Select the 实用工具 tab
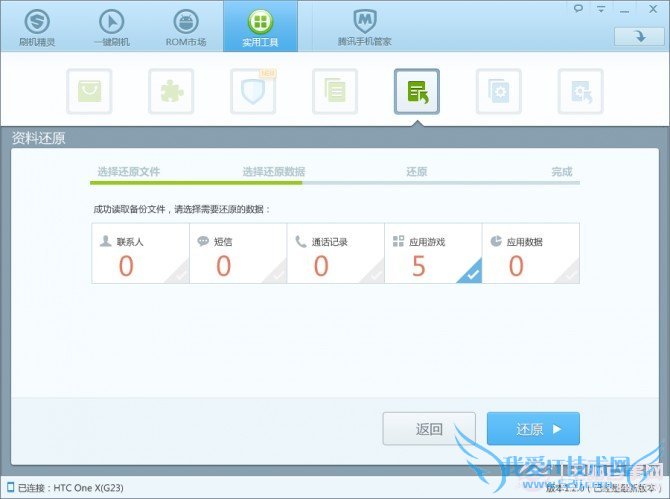Image resolution: width=670 pixels, height=499 pixels. (x=260, y=26)
